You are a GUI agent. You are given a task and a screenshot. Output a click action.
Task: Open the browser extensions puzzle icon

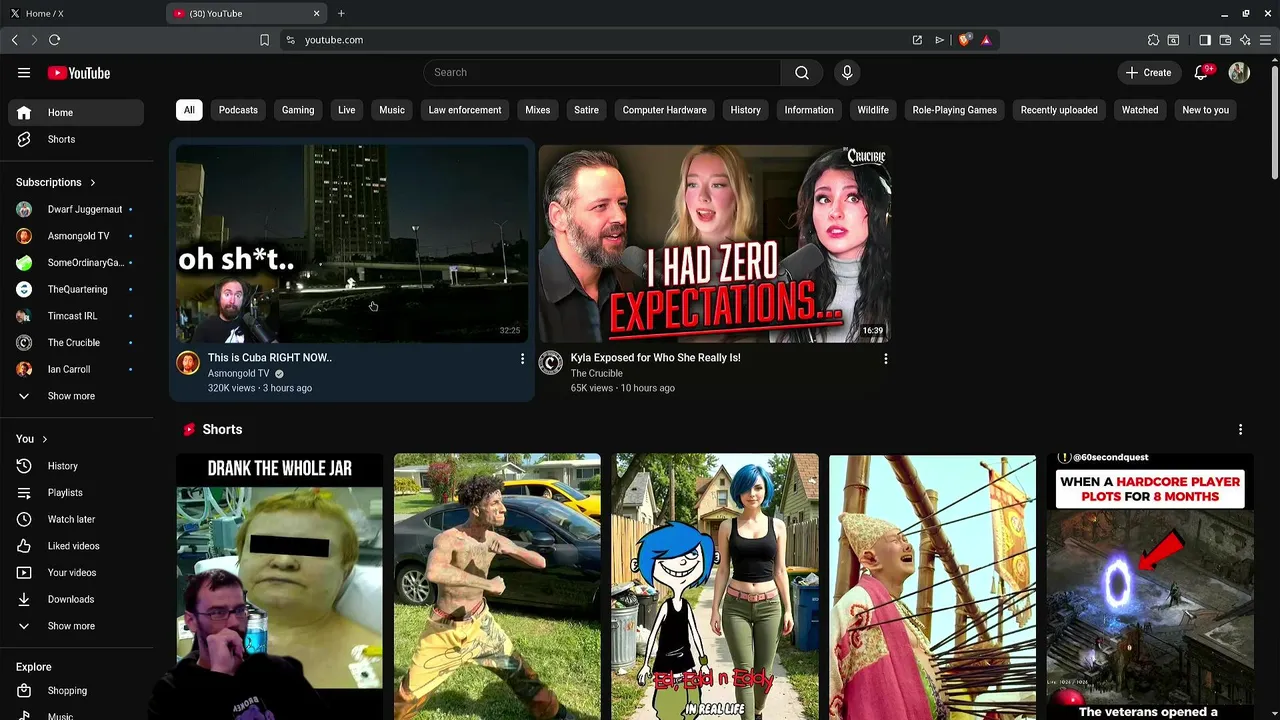1153,40
